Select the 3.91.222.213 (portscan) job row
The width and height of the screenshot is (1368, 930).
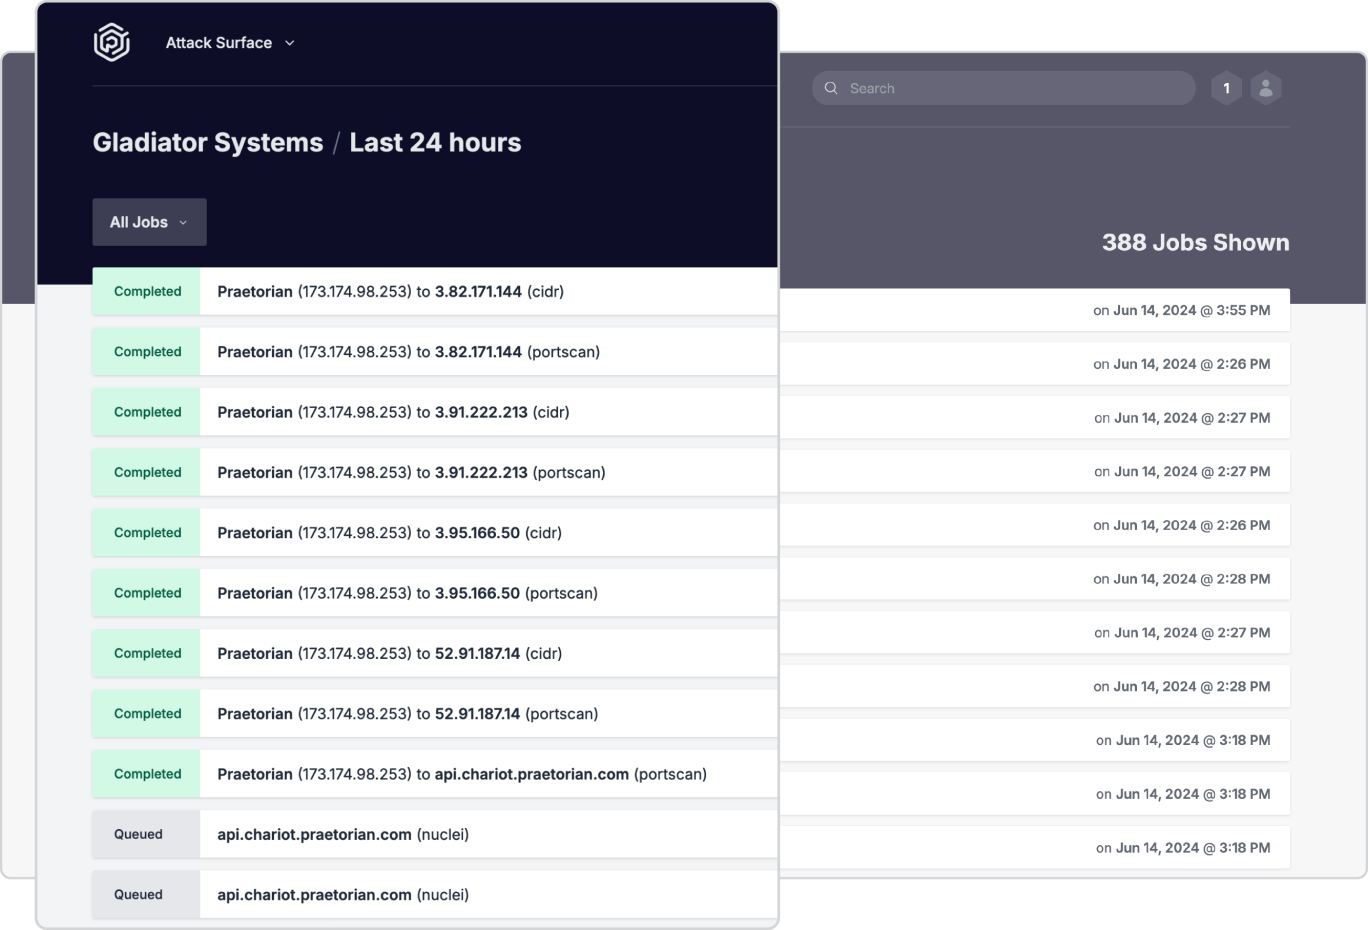(435, 472)
